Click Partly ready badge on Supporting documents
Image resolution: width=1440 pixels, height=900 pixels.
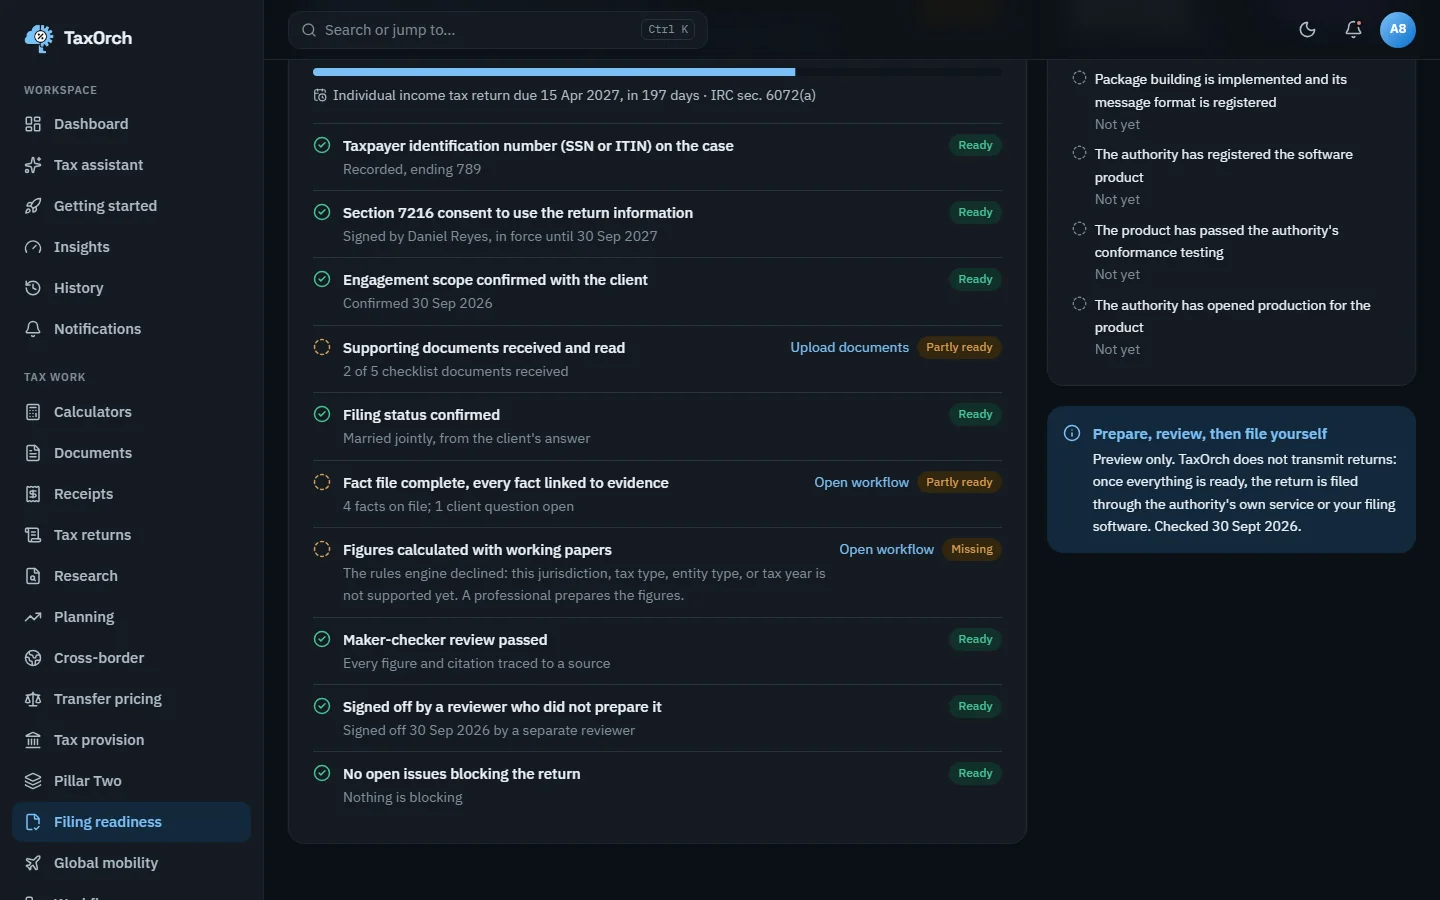click(x=959, y=347)
